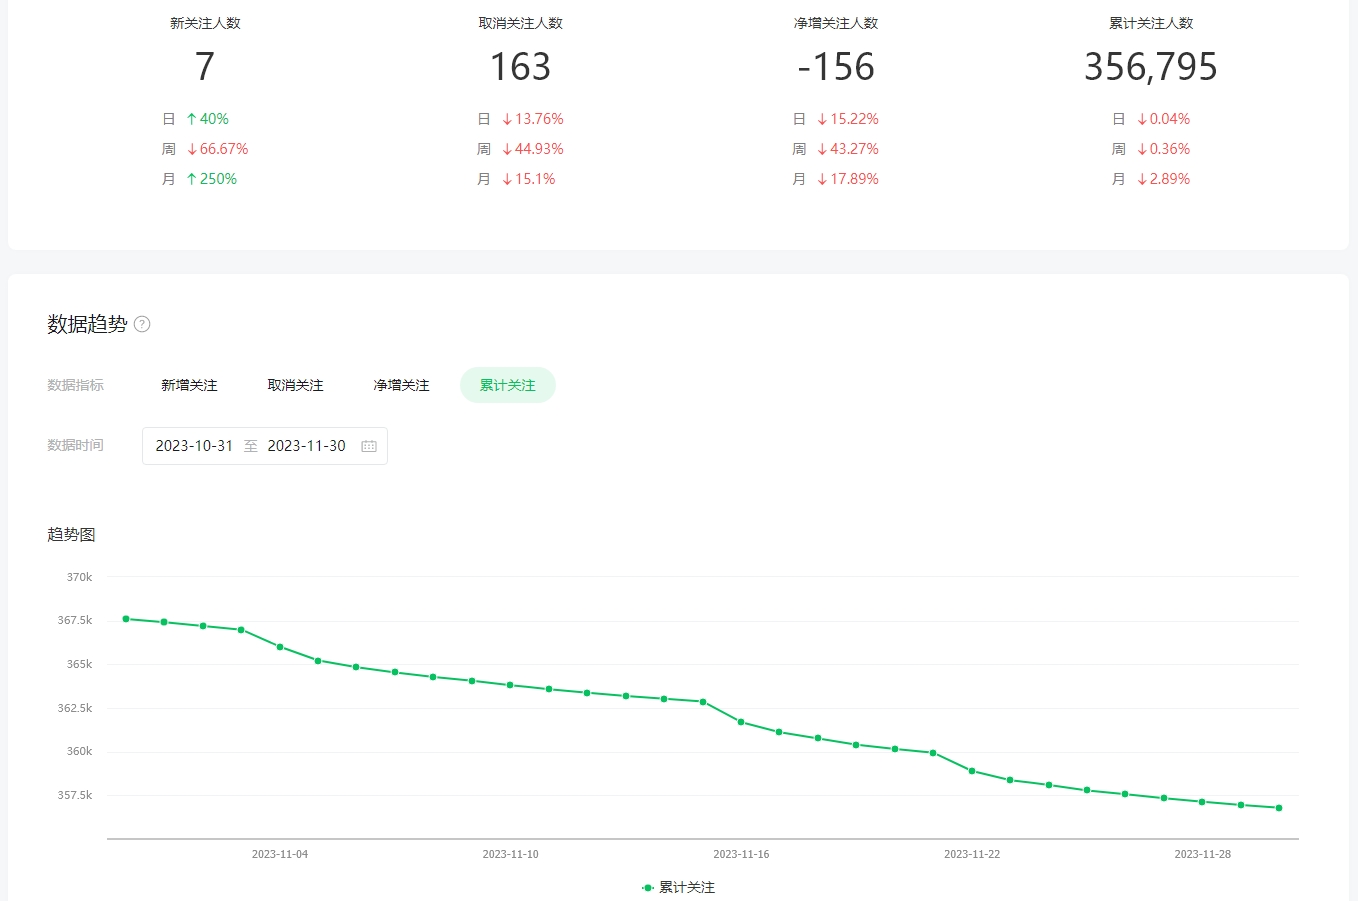
Task: Select the 新增关注 metric tab
Action: (x=189, y=385)
